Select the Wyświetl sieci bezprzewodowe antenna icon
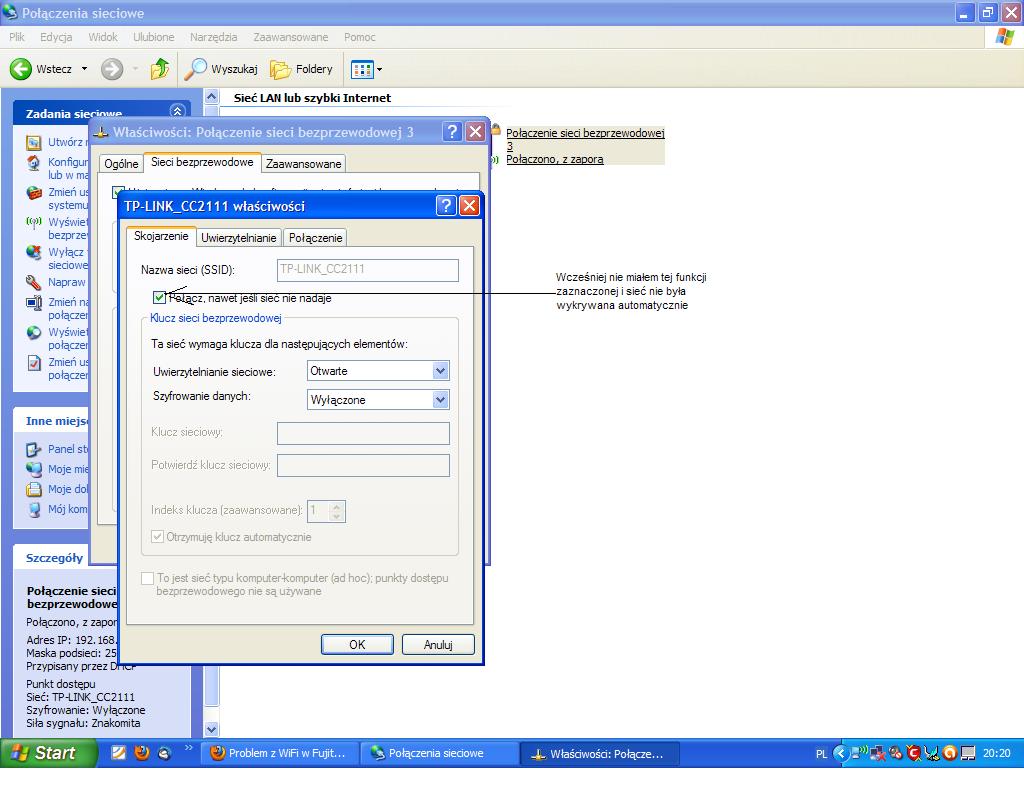The height and width of the screenshot is (800, 1024). (x=31, y=222)
